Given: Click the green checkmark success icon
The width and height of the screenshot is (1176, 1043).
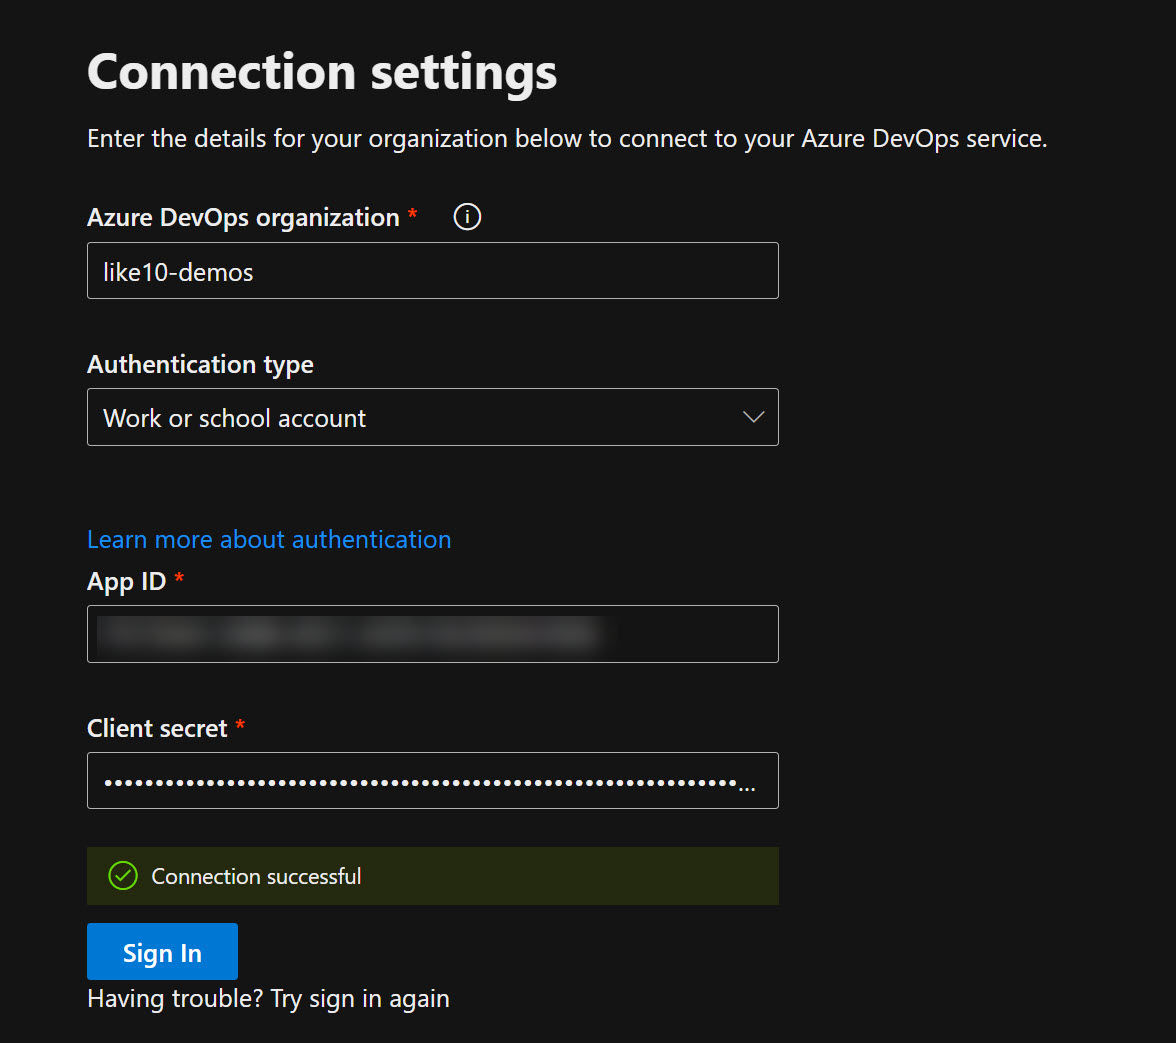Looking at the screenshot, I should coord(122,876).
